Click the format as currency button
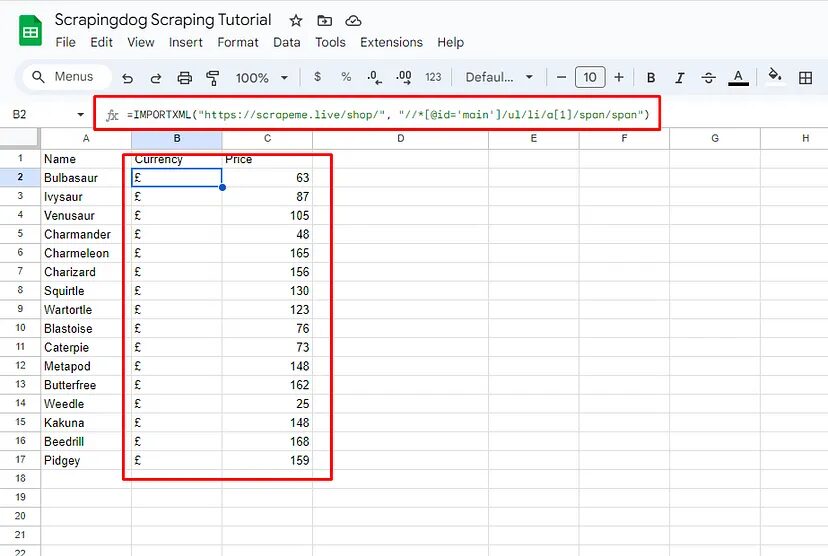This screenshot has height=556, width=828. [x=317, y=78]
